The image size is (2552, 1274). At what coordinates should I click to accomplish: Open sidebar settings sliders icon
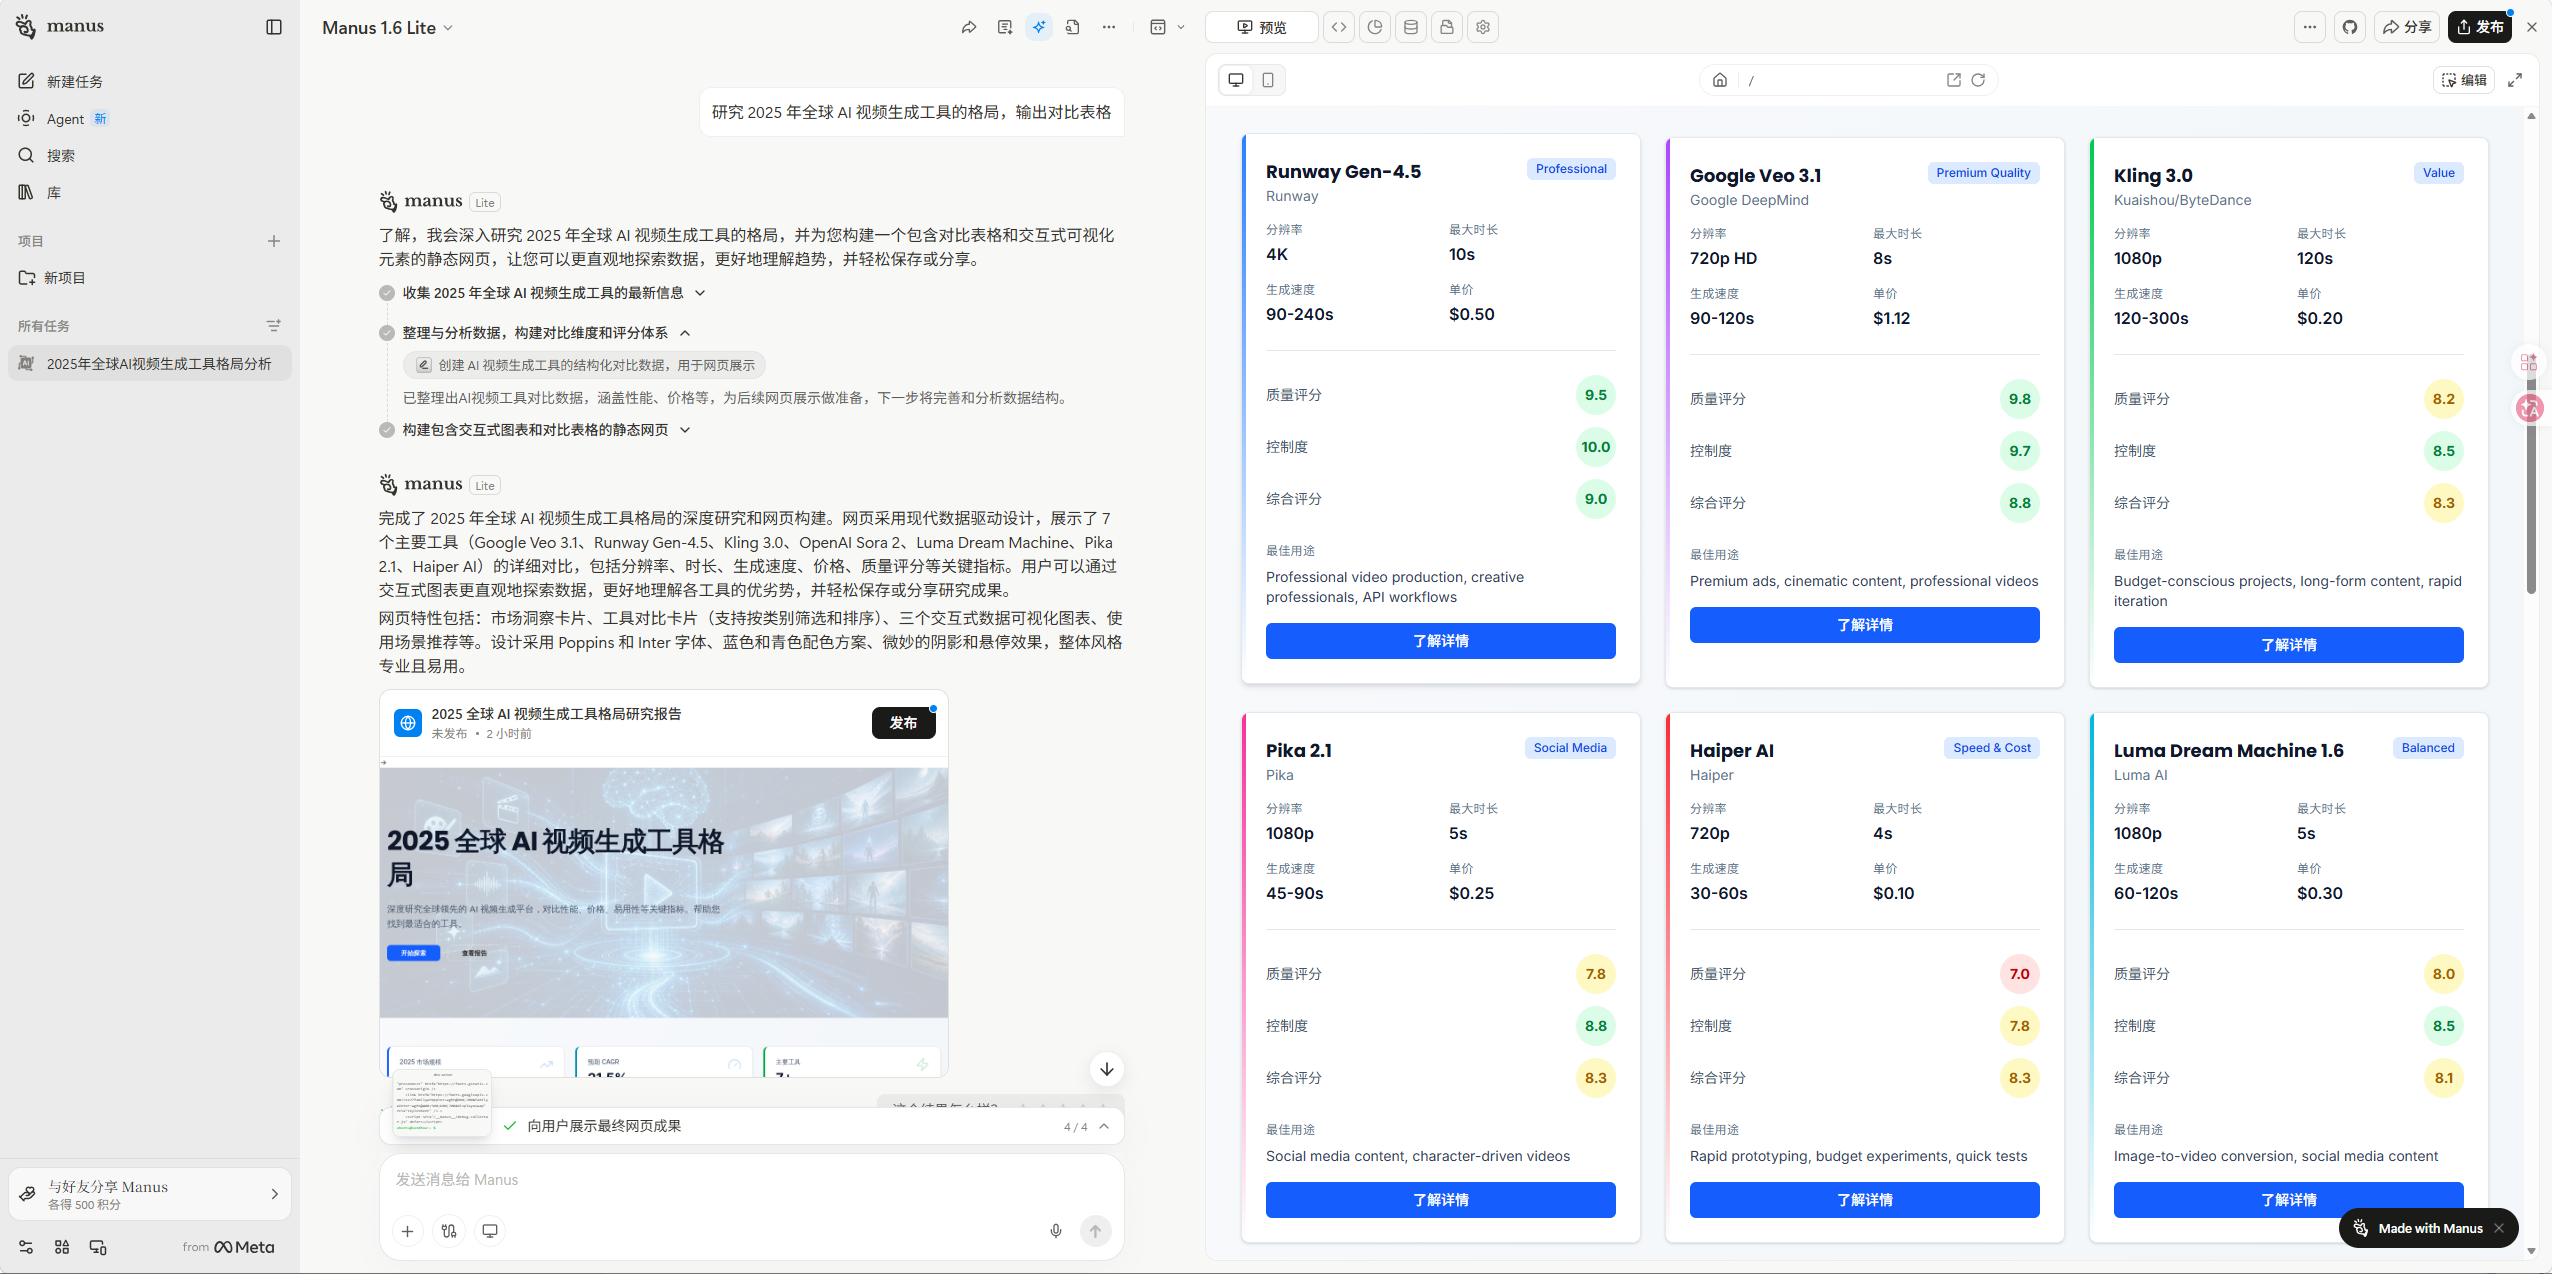26,1247
